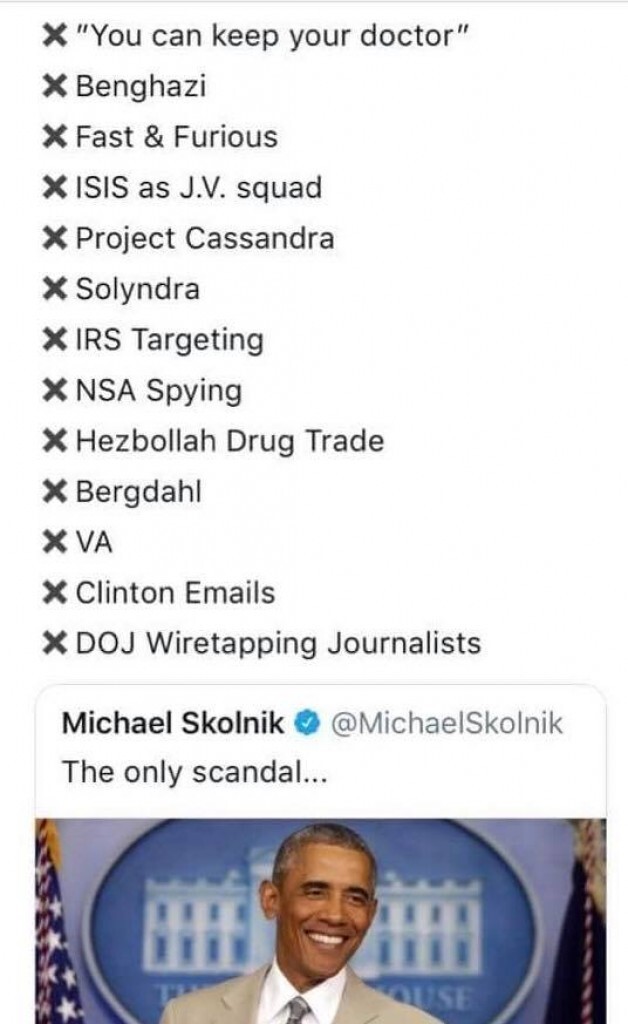Click the X icon before IRS Targeting
Image resolution: width=628 pixels, height=1024 pixels.
pos(55,341)
